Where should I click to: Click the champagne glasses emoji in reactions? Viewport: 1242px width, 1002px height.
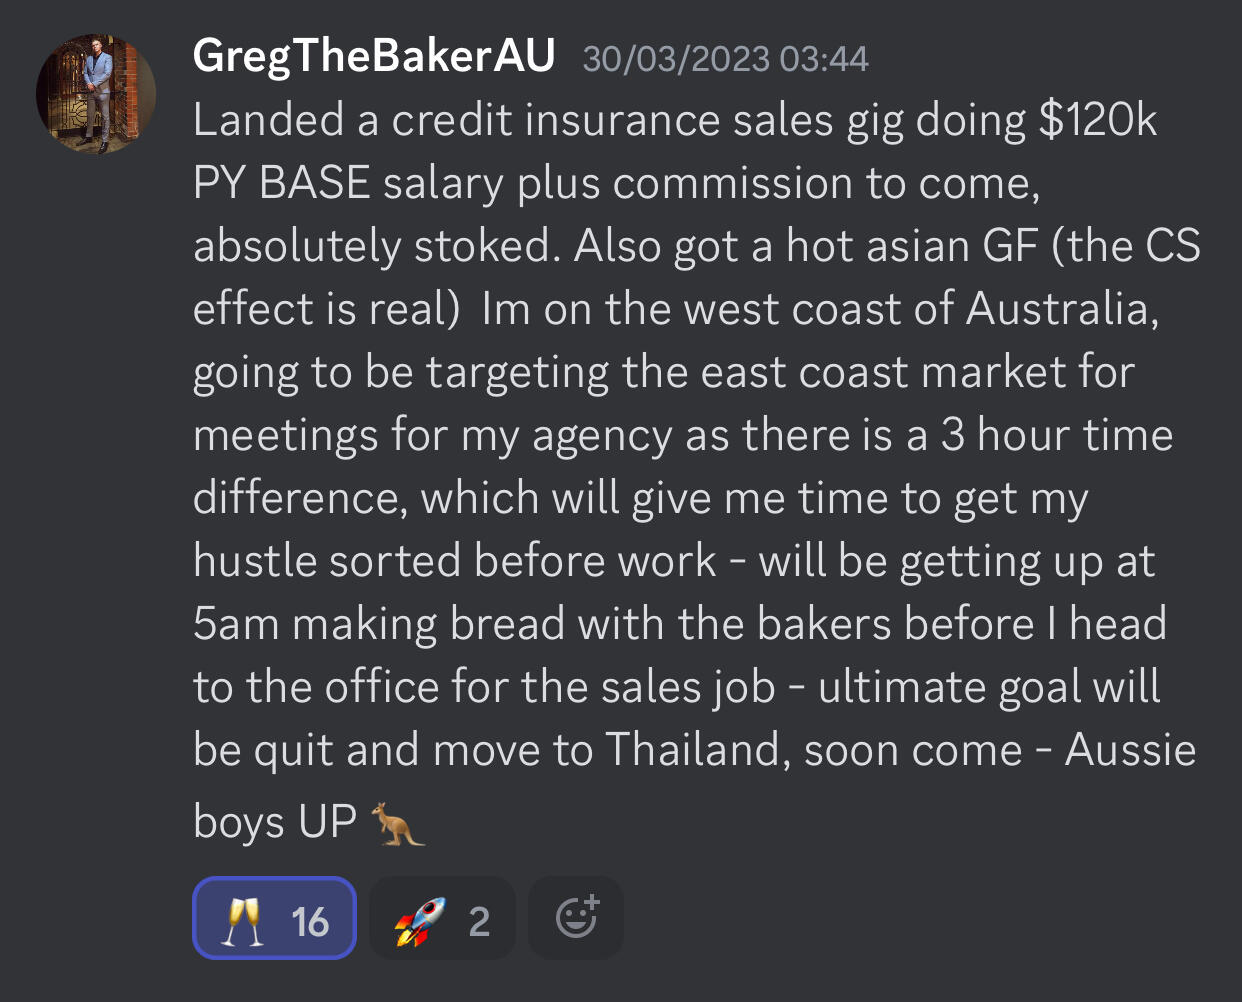point(242,920)
